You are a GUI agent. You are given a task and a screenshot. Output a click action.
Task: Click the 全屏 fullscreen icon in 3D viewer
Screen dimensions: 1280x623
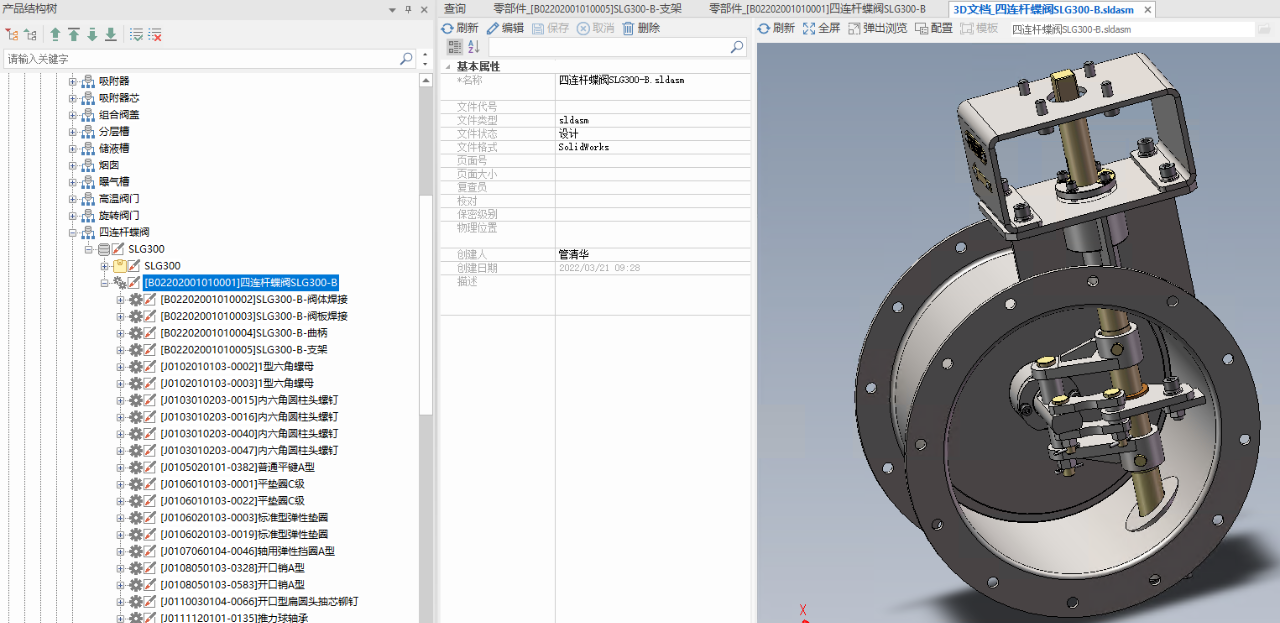[x=821, y=28]
